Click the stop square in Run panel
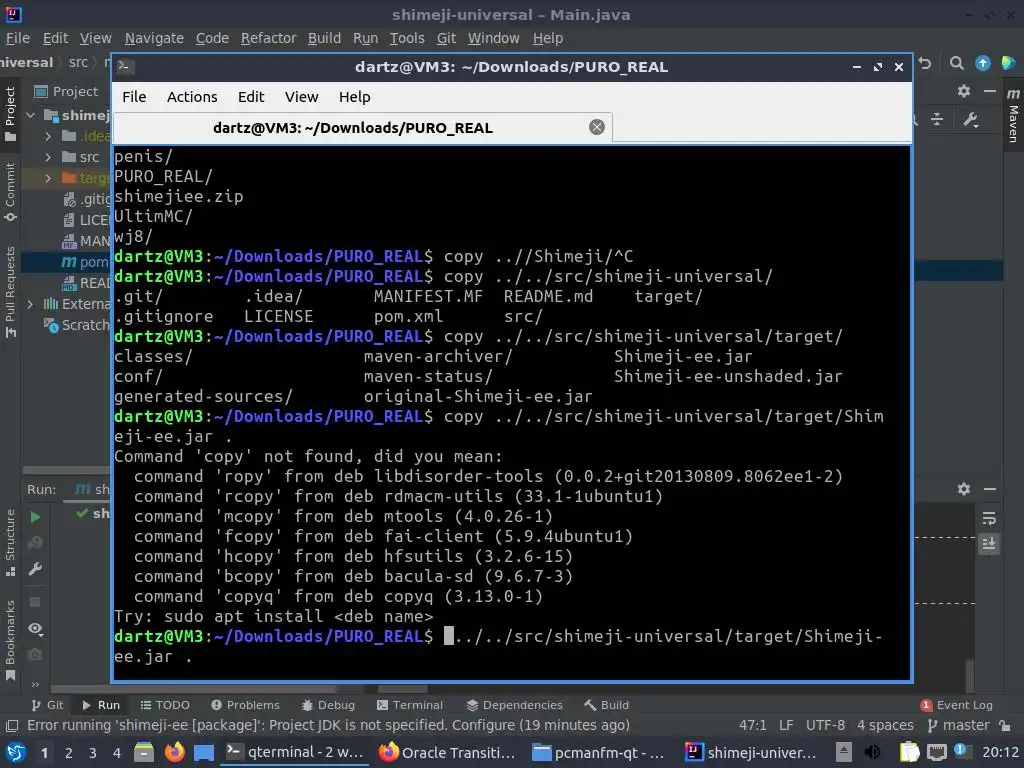Screen dimensions: 1024x768 pyautogui.click(x=35, y=602)
